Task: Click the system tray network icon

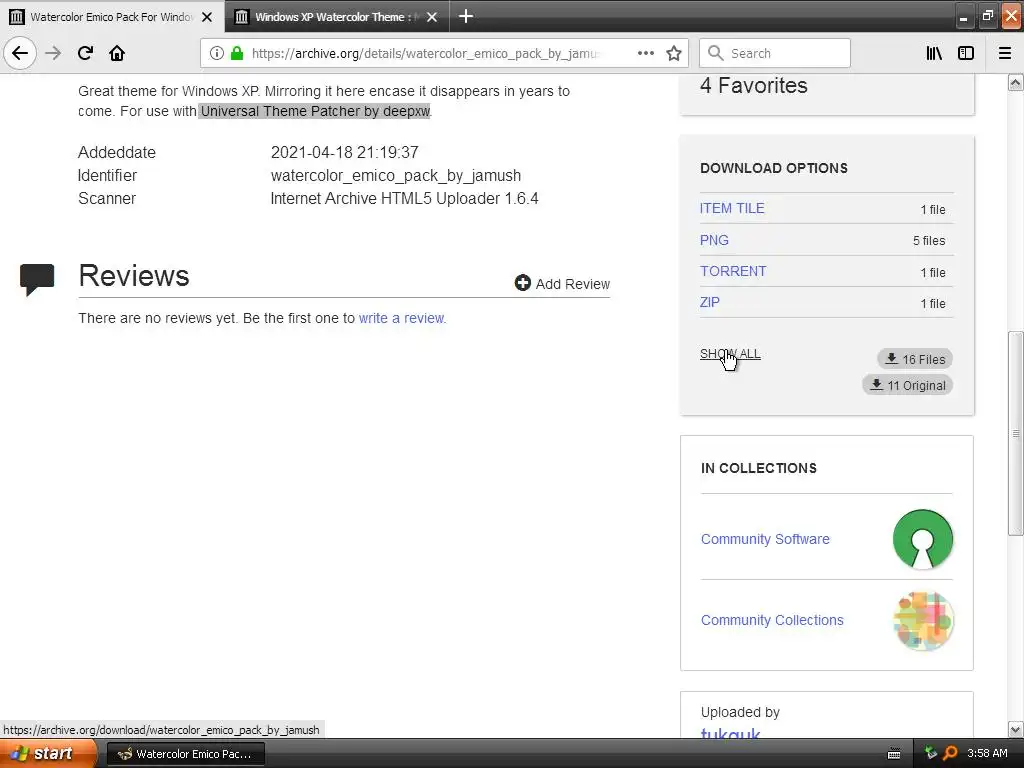Action: 931,753
